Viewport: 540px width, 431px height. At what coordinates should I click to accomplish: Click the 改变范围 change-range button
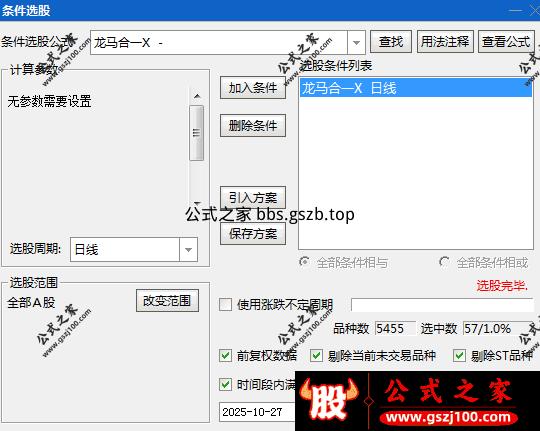coord(167,301)
